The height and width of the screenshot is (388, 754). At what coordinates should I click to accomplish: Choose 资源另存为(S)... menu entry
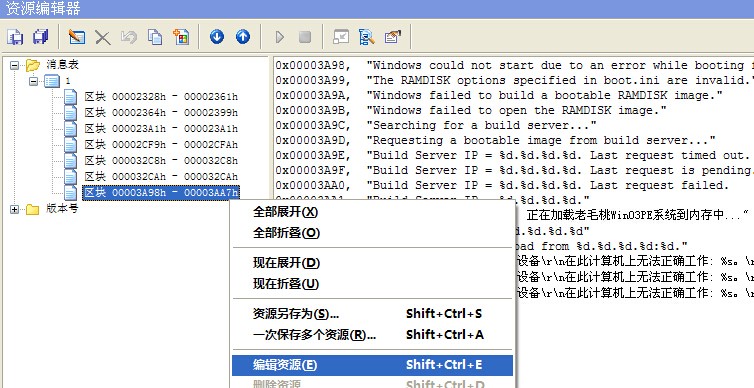tap(373, 314)
